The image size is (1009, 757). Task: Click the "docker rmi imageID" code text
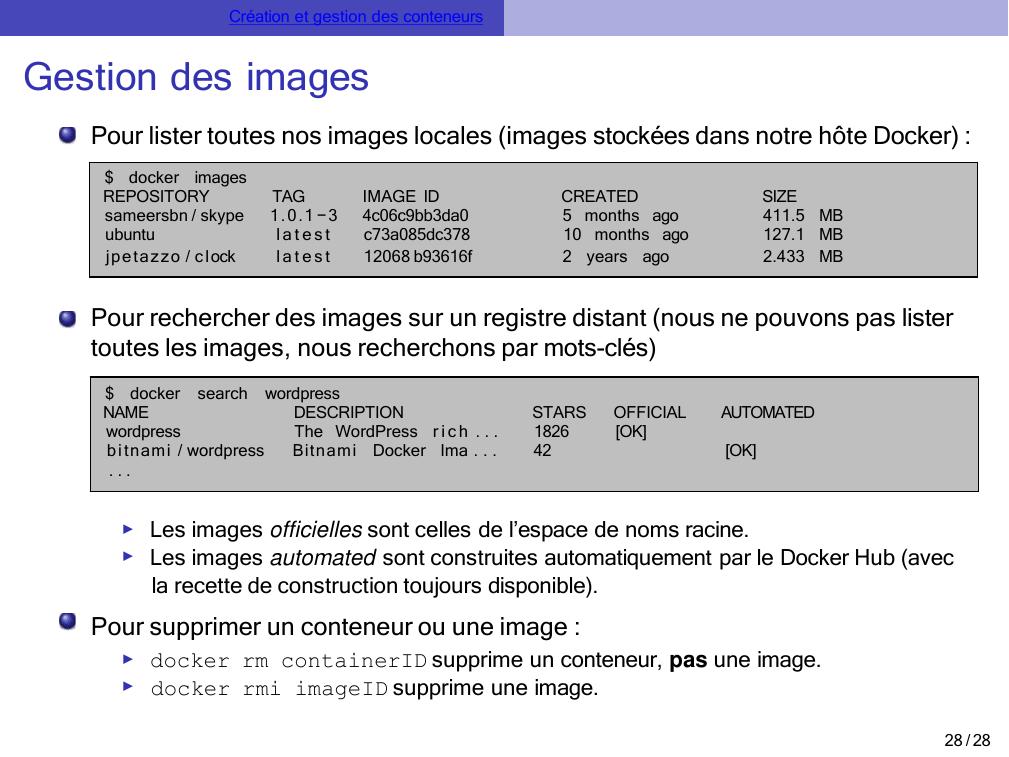coord(268,689)
